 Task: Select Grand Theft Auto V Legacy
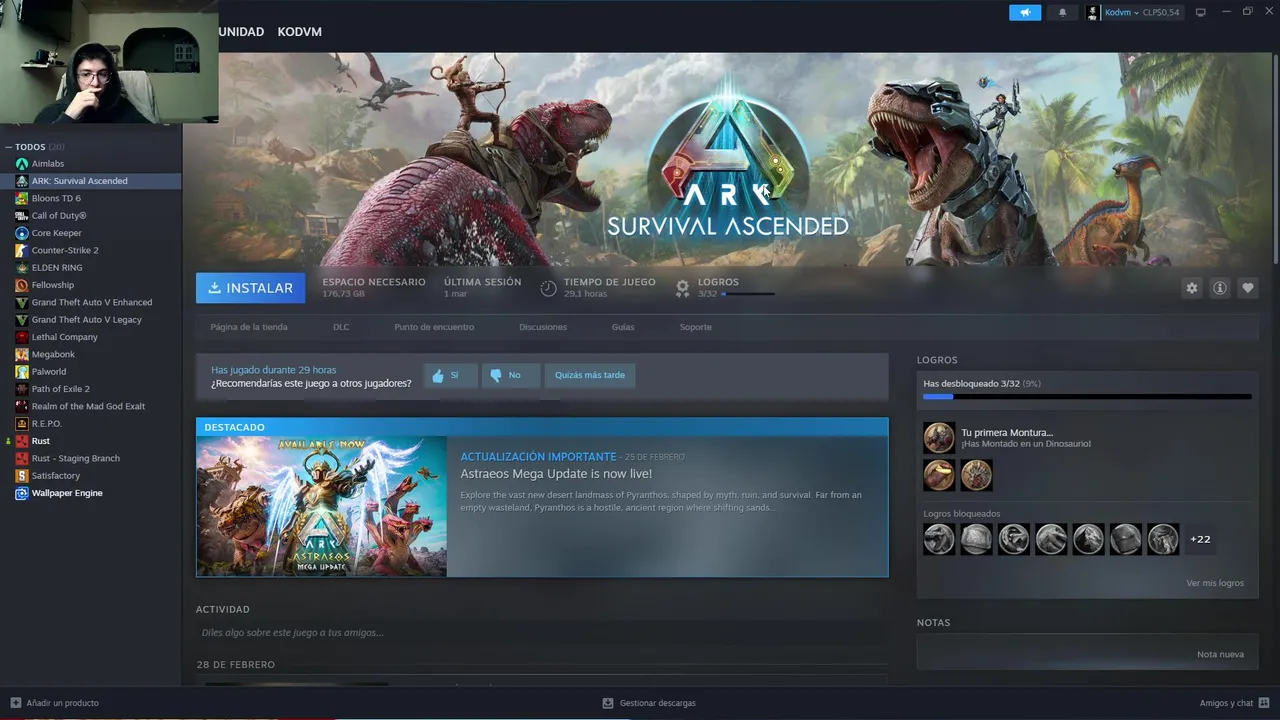point(87,320)
